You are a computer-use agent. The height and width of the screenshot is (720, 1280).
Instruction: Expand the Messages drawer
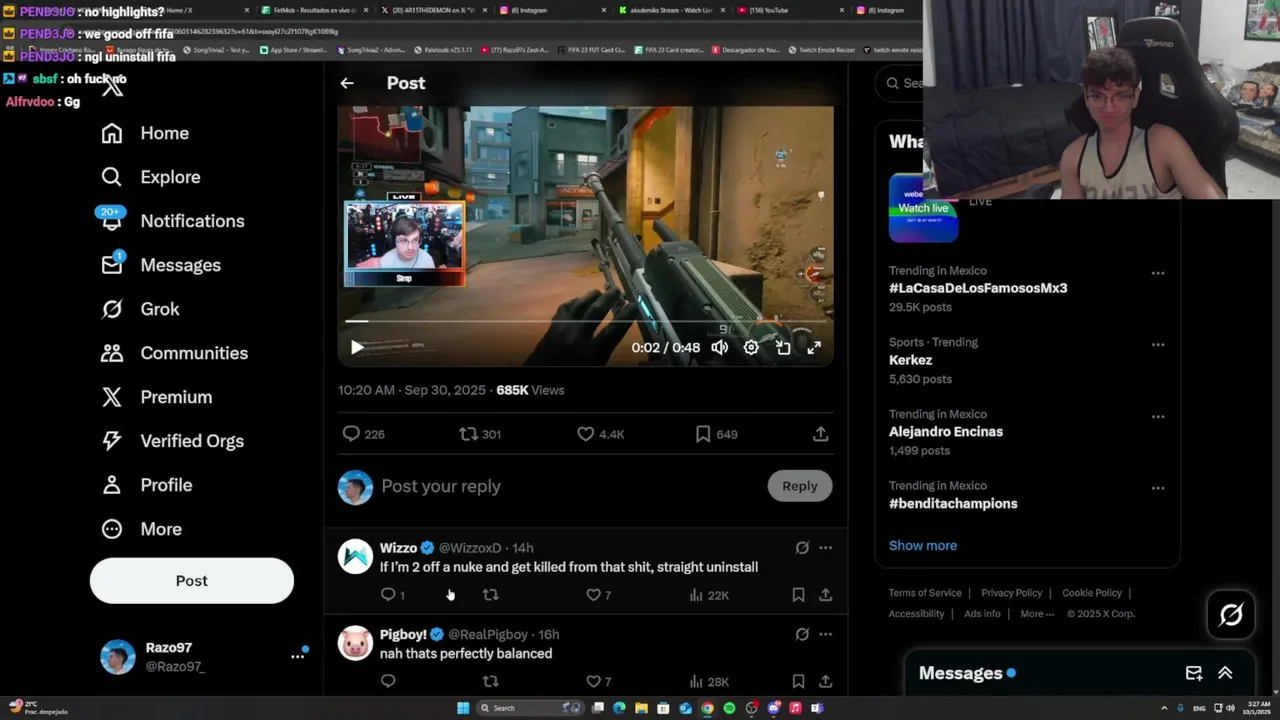(x=1225, y=673)
